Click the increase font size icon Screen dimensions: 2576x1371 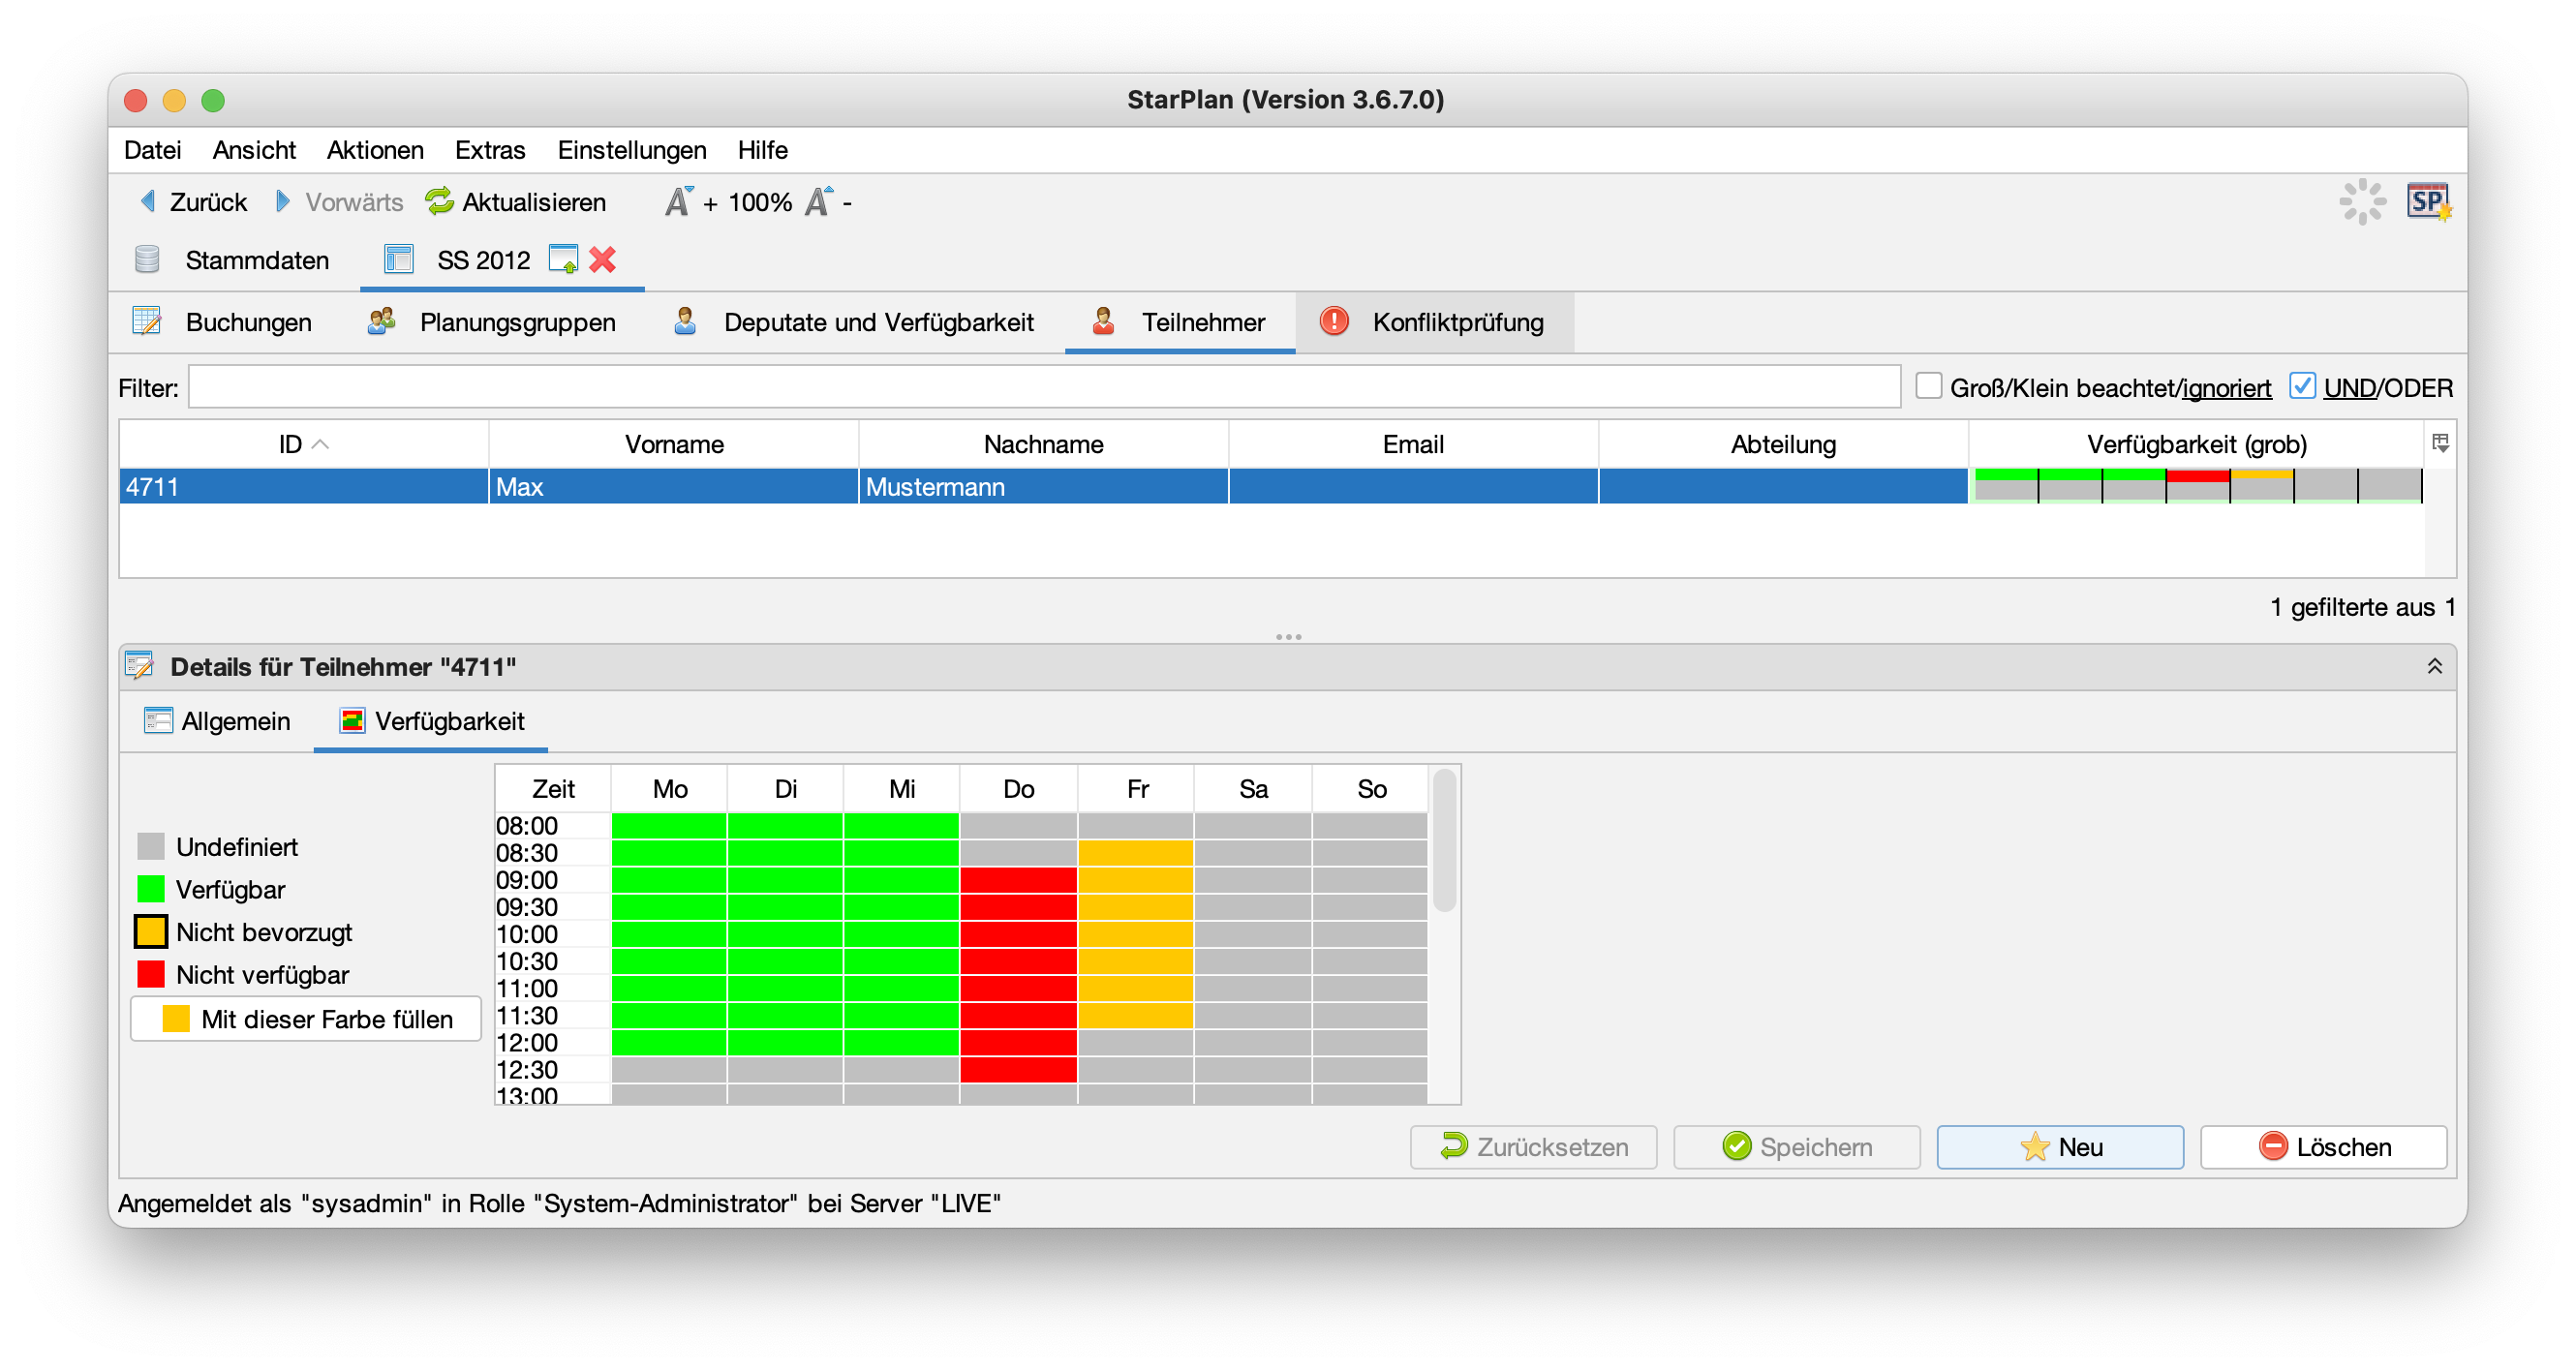pyautogui.click(x=679, y=202)
